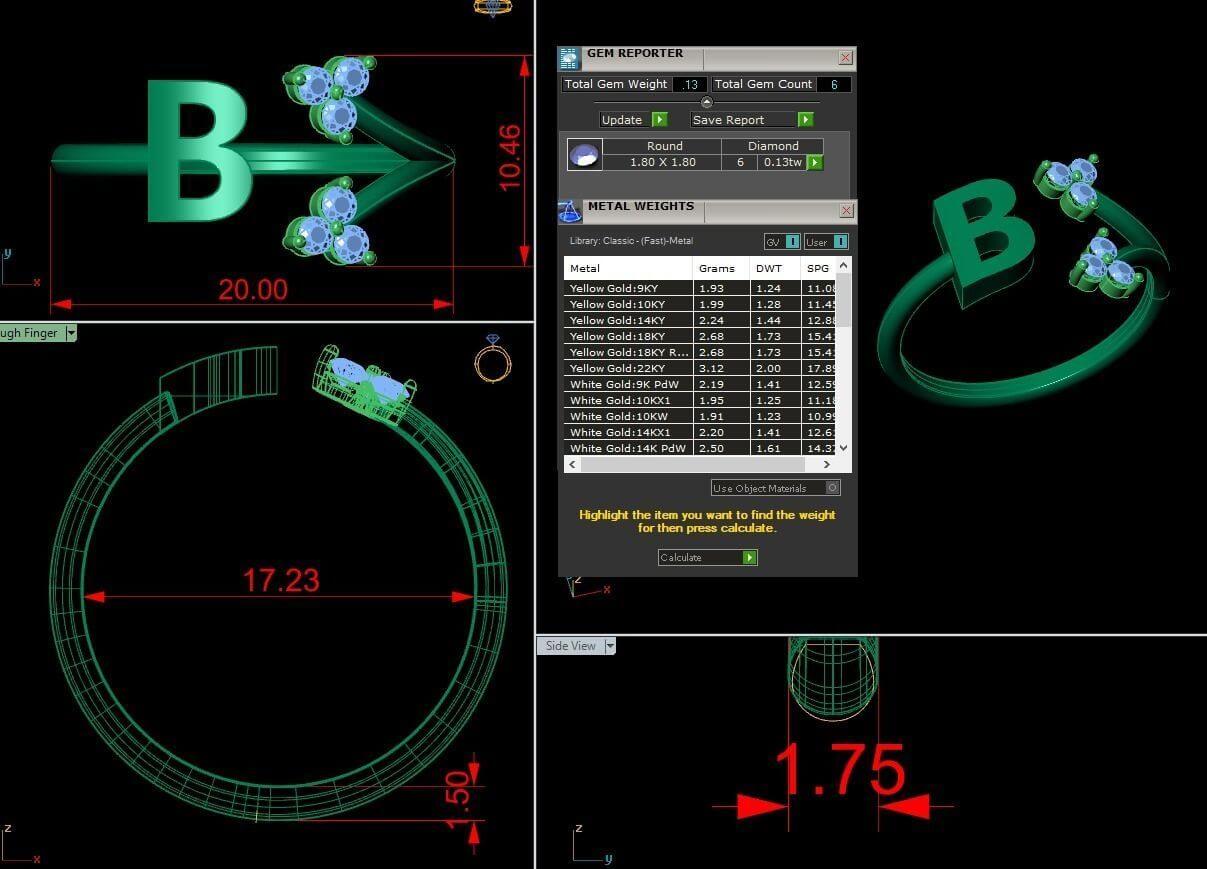Click the round gem thumbnail in Gem Reporter
Viewport: 1207px width, 869px height.
click(x=584, y=154)
